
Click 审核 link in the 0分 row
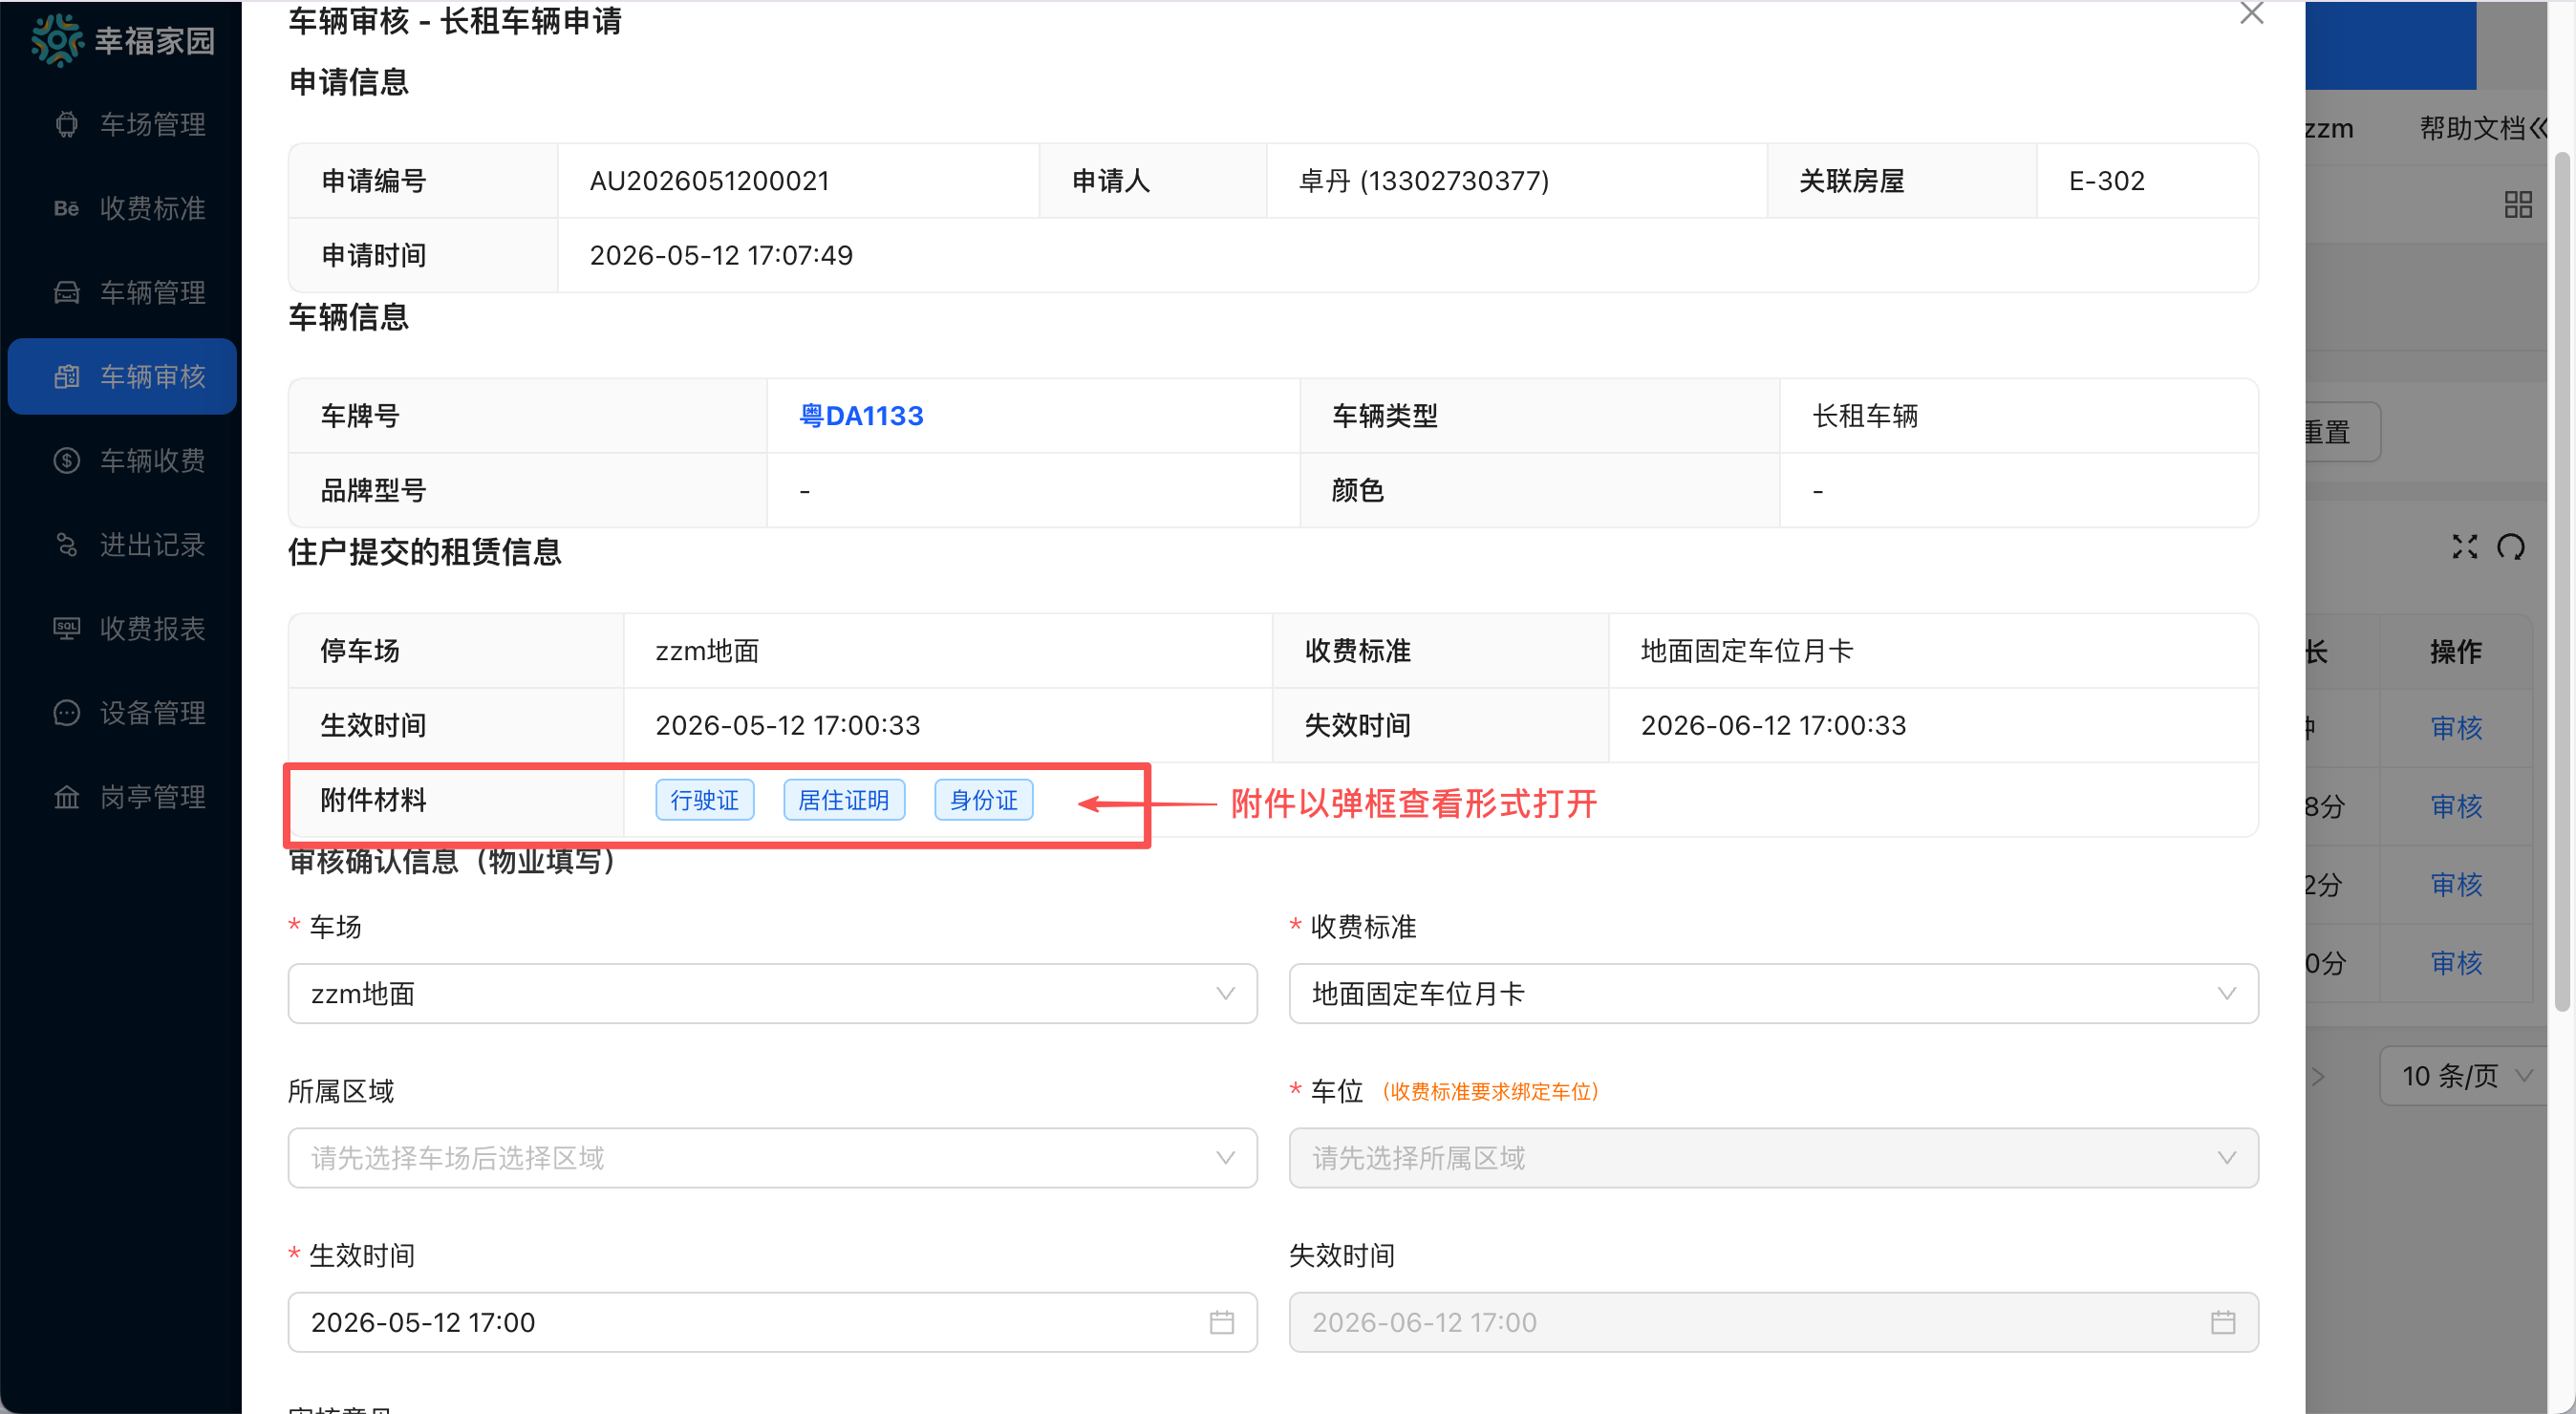(x=2456, y=962)
